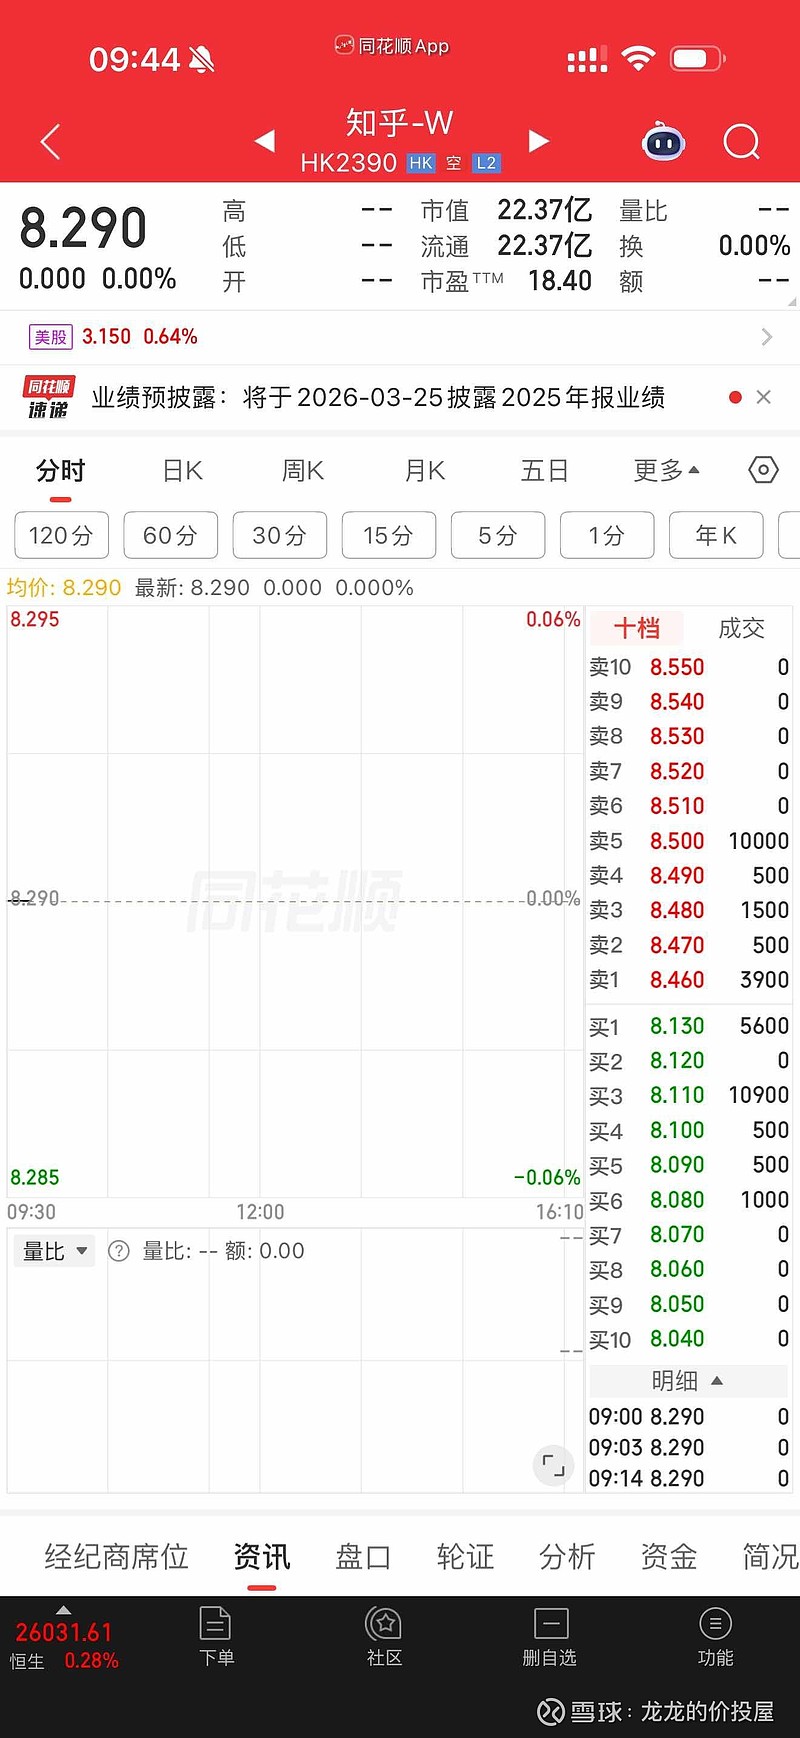Screen dimensions: 800x1738
Task: Tap earnings disclosure announcement text
Action: click(x=378, y=397)
